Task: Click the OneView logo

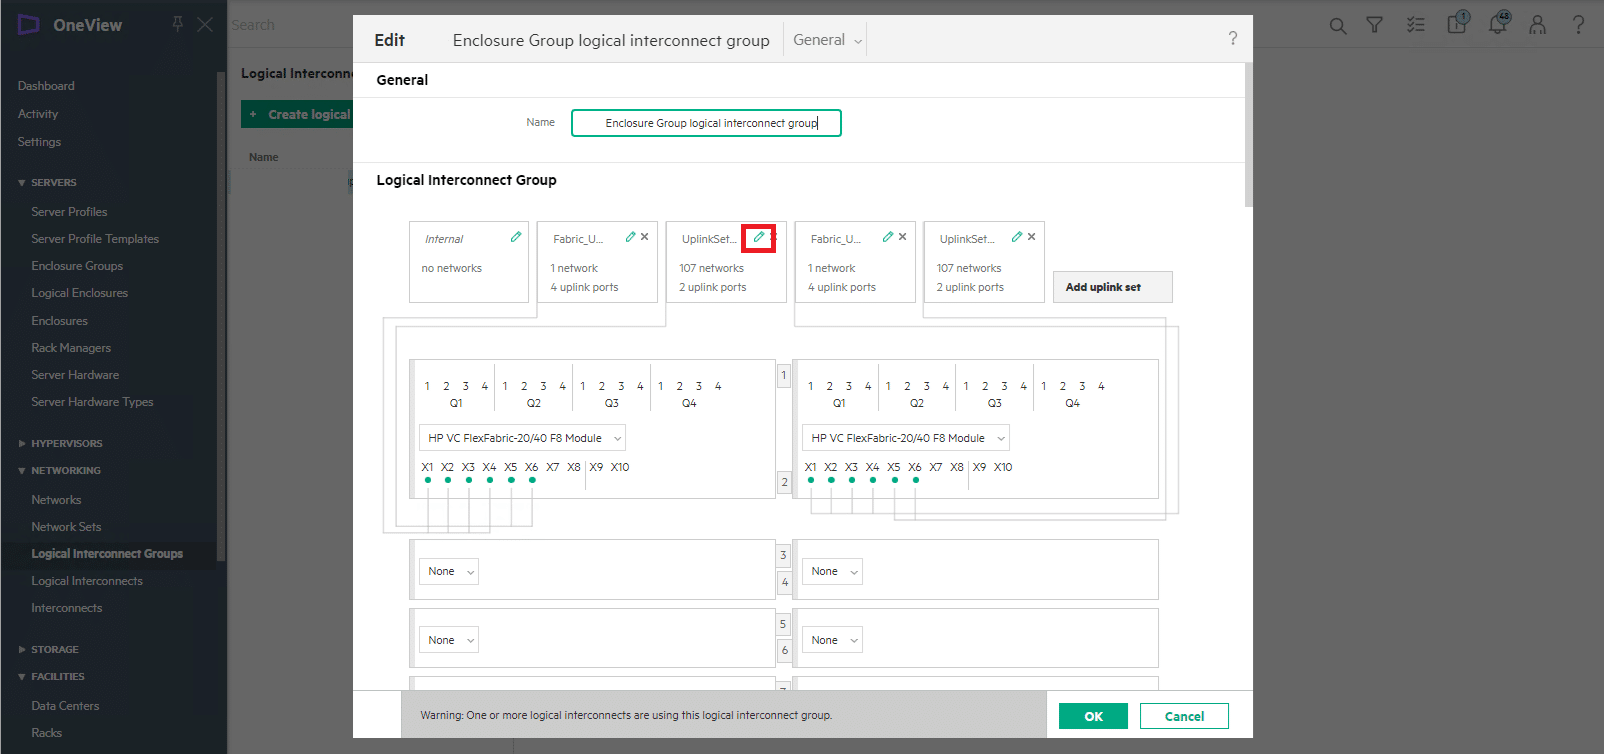Action: coord(29,25)
